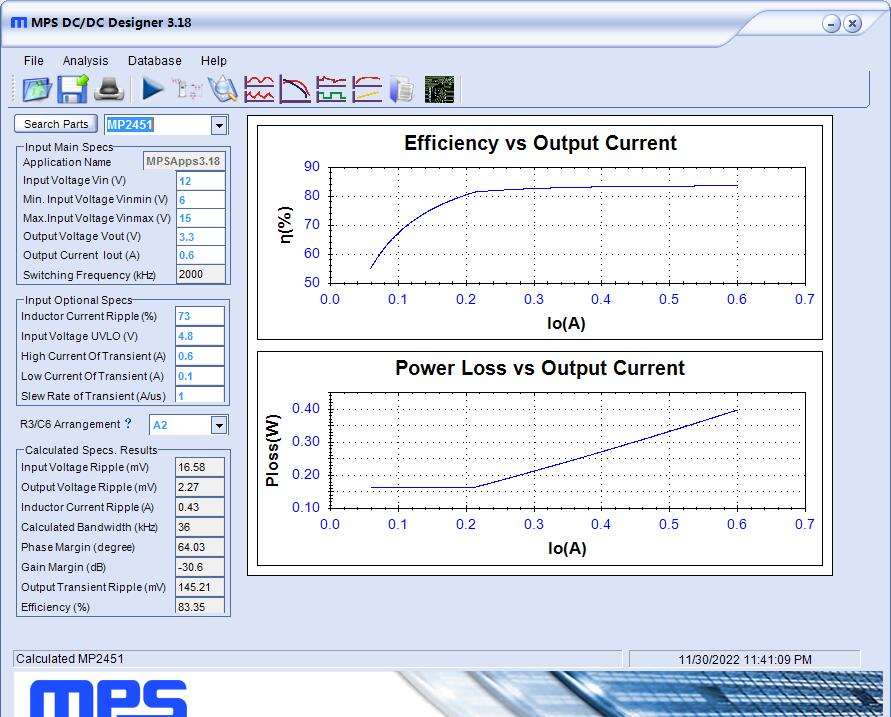Open the Analysis menu
The width and height of the screenshot is (891, 717).
tap(85, 61)
